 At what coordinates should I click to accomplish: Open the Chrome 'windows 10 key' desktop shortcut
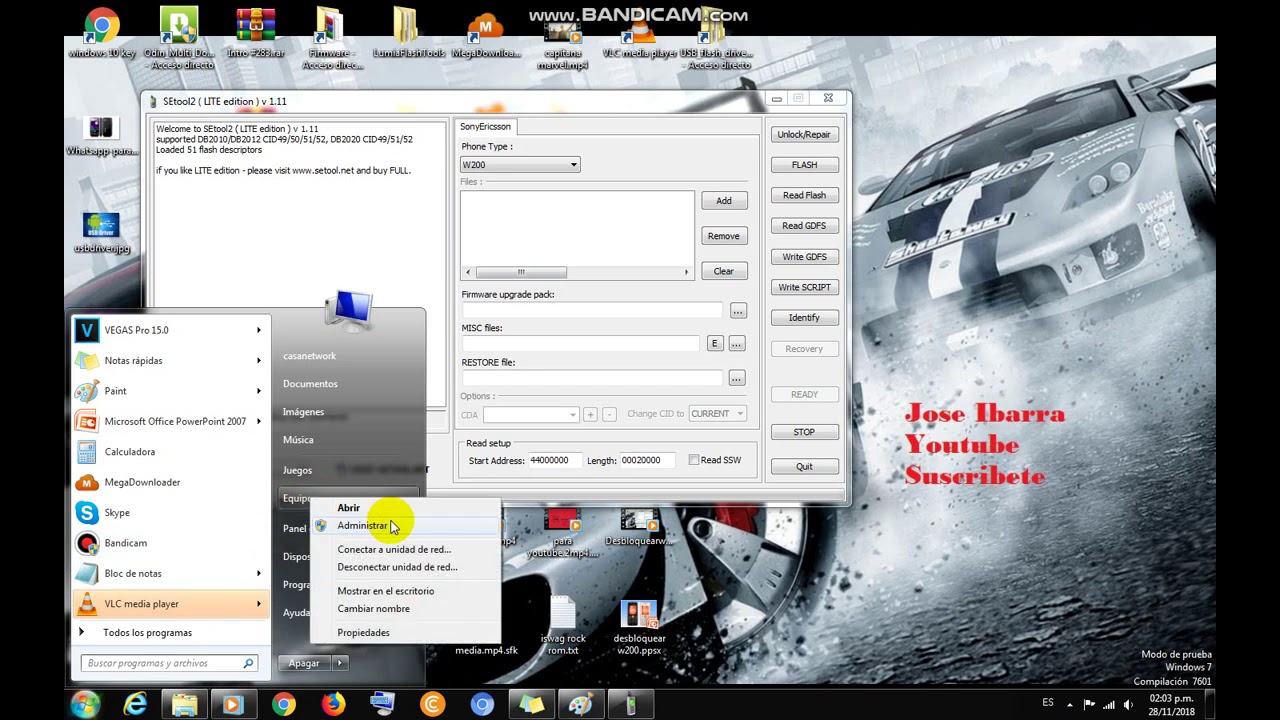101,34
